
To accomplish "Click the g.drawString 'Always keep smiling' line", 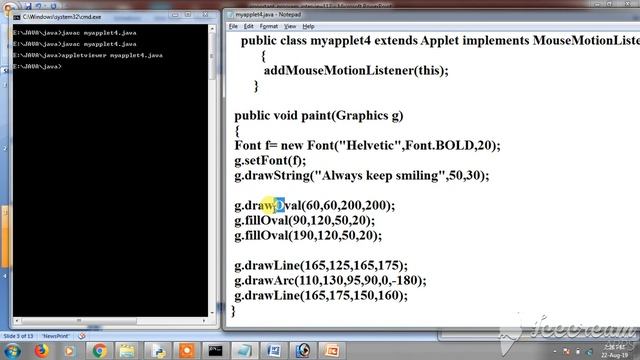I will pyautogui.click(x=362, y=176).
